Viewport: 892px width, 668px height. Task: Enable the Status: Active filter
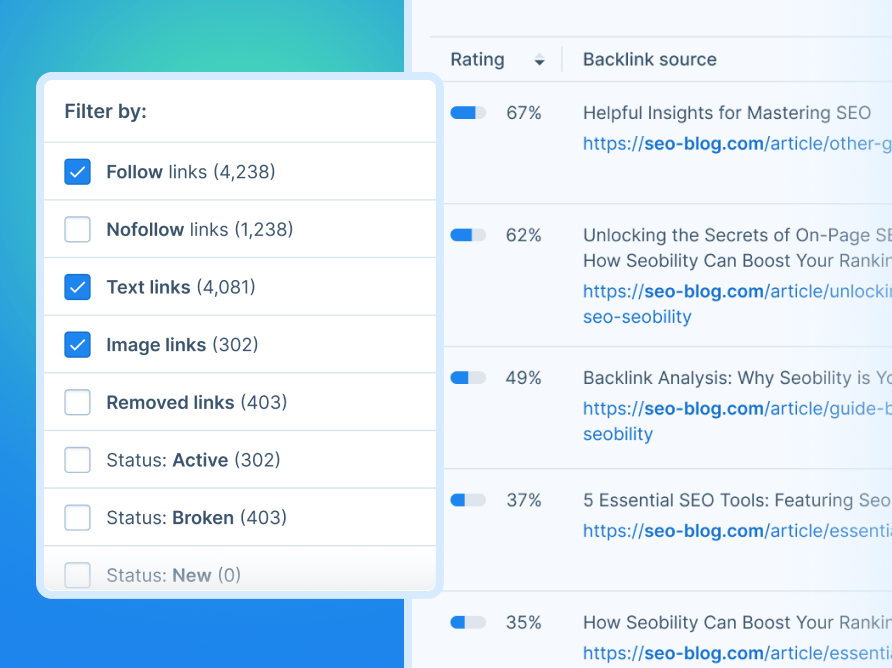point(77,459)
